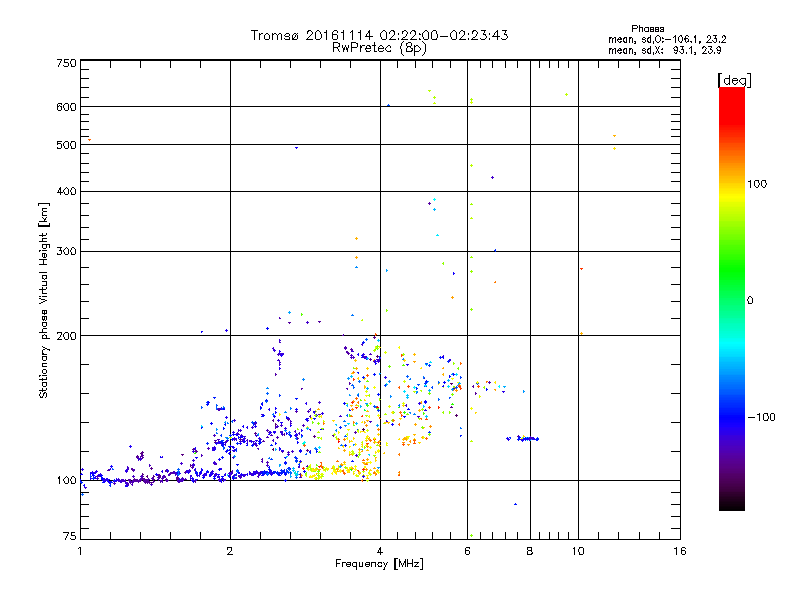Click the y-axis tick label '600'
The width and height of the screenshot is (800, 600).
coord(66,107)
